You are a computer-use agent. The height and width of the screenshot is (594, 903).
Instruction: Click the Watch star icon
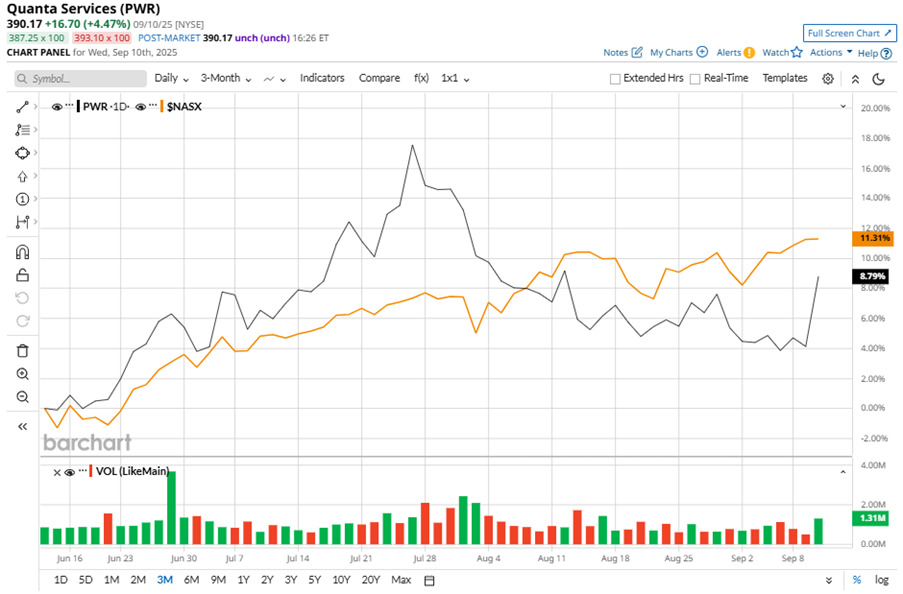point(796,52)
